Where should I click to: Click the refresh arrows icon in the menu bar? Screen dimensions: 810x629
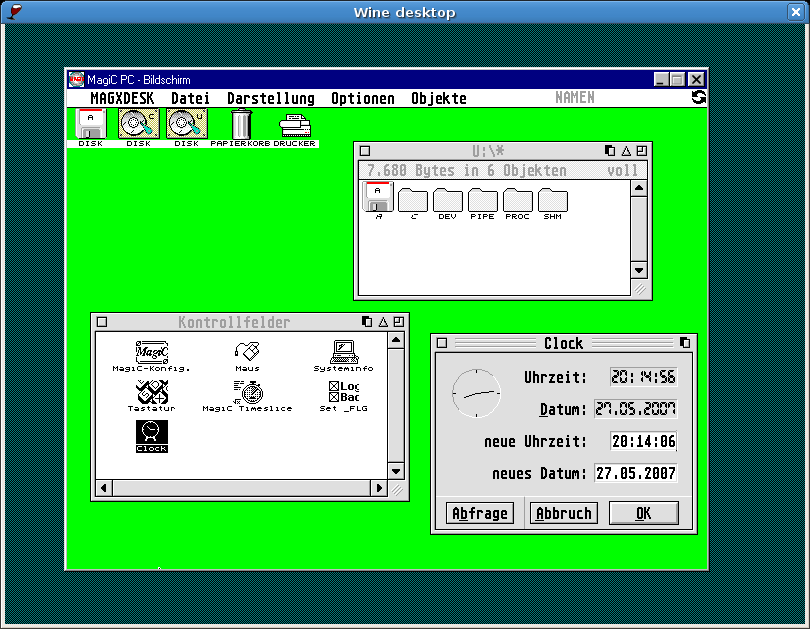(698, 97)
